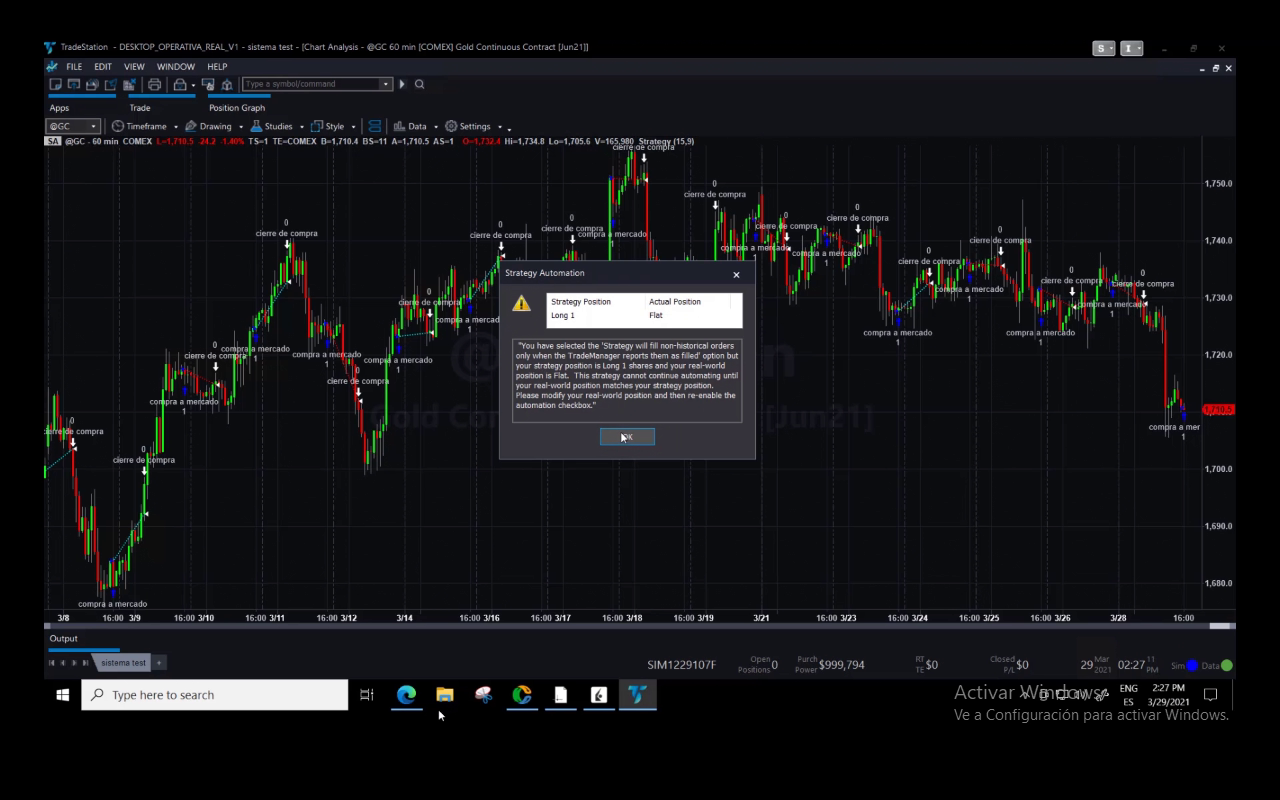Click the Flat actual position cell
This screenshot has width=1280, height=800.
[656, 316]
